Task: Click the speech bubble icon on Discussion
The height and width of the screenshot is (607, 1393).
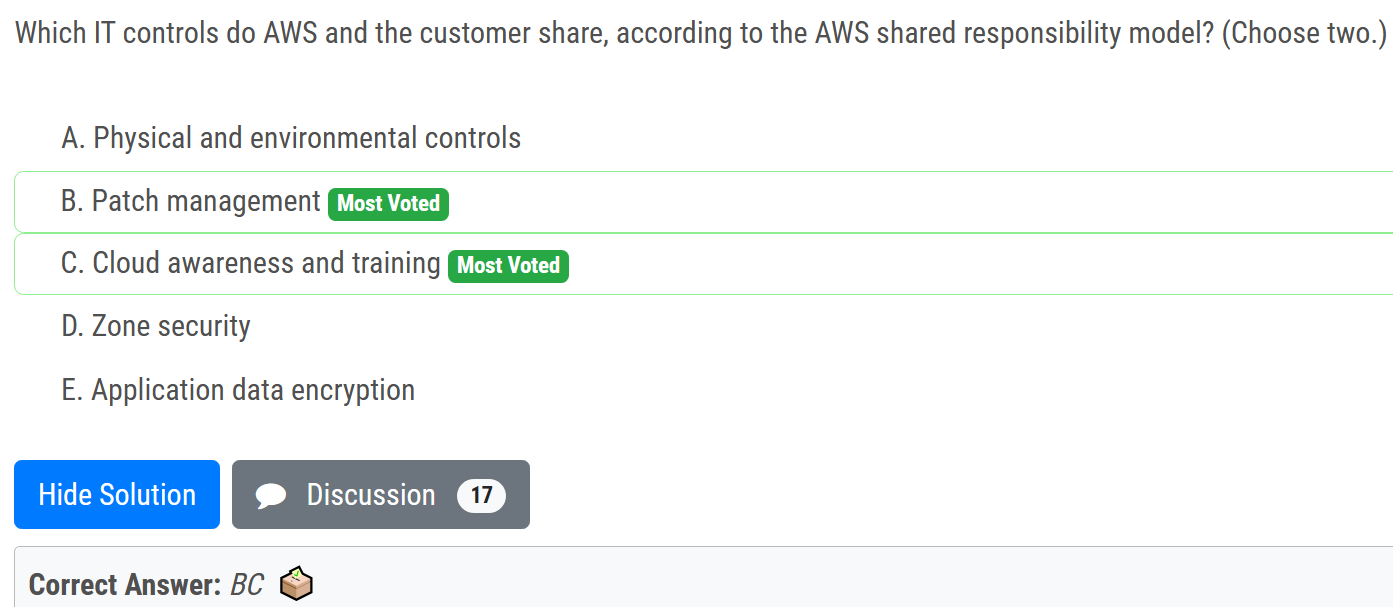Action: (x=271, y=495)
